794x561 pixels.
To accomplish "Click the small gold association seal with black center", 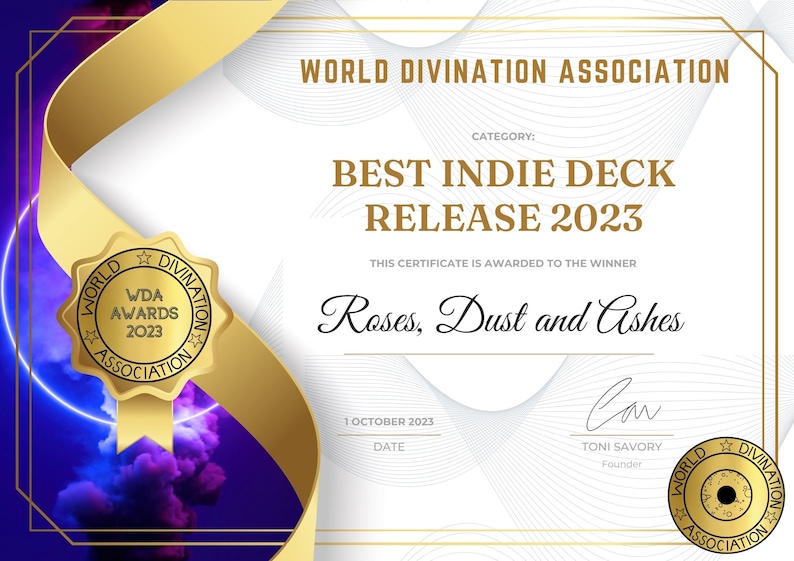I will pos(726,495).
